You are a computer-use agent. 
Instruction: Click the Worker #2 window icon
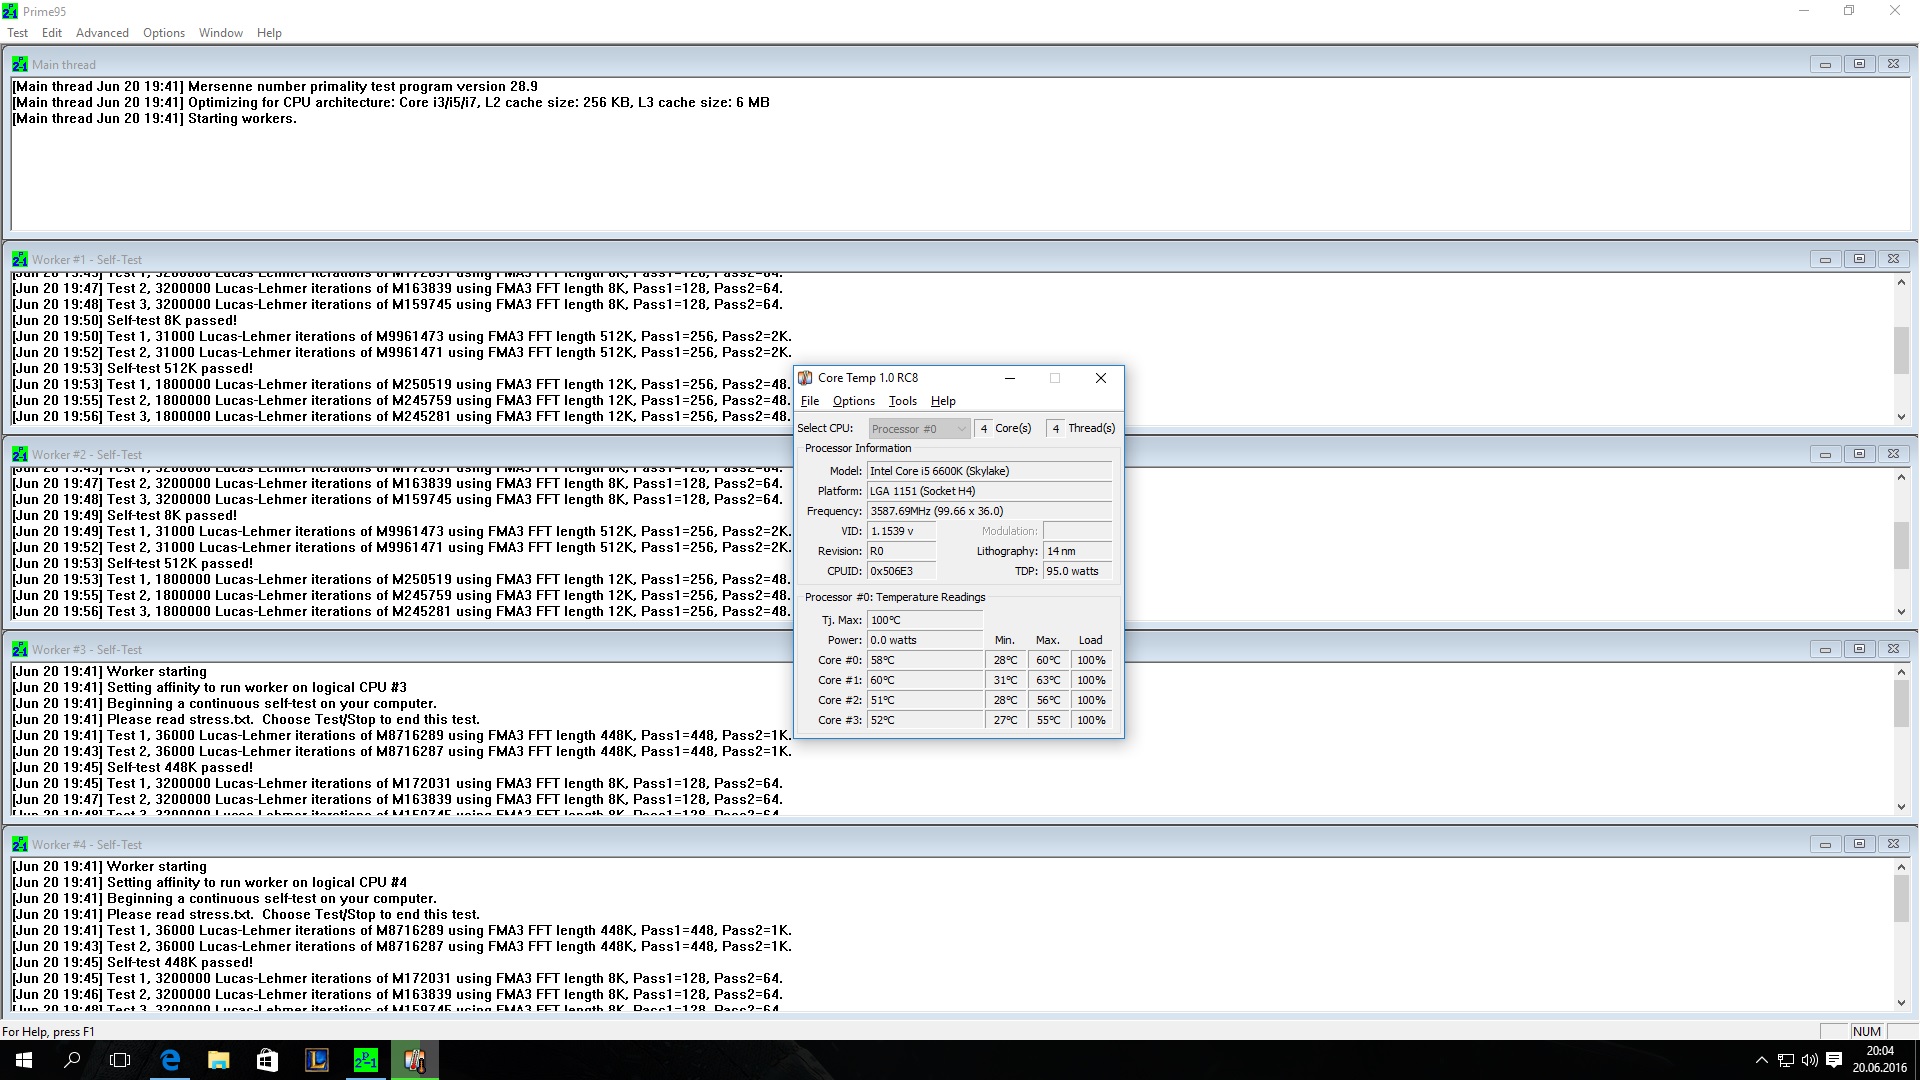point(20,454)
